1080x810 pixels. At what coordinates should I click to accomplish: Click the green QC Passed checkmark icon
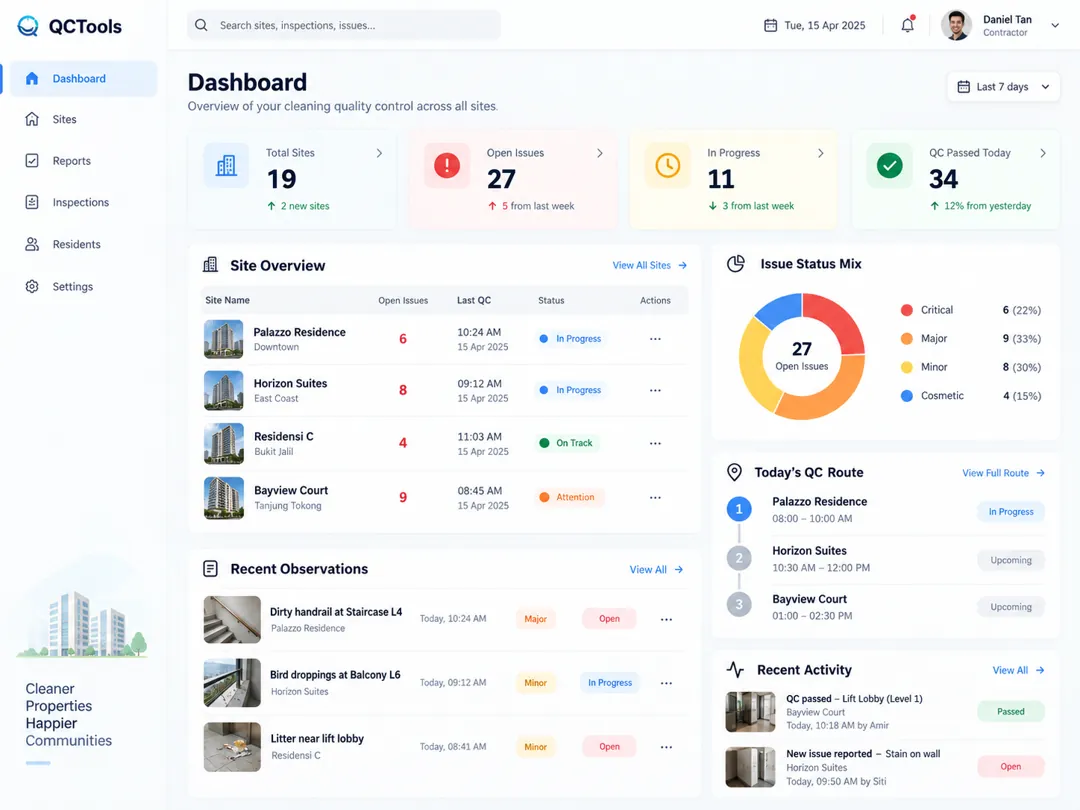tap(889, 165)
